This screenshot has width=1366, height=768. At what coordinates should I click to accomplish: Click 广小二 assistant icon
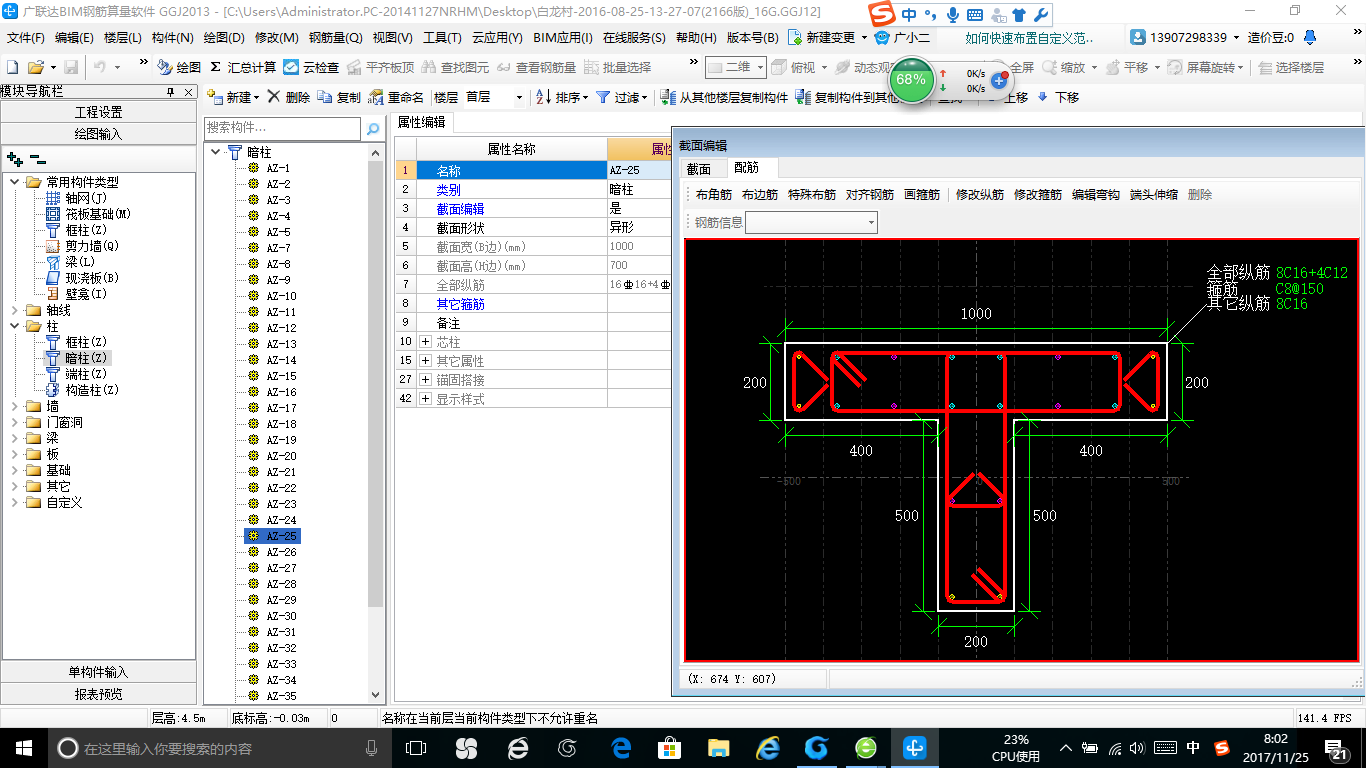[902, 37]
